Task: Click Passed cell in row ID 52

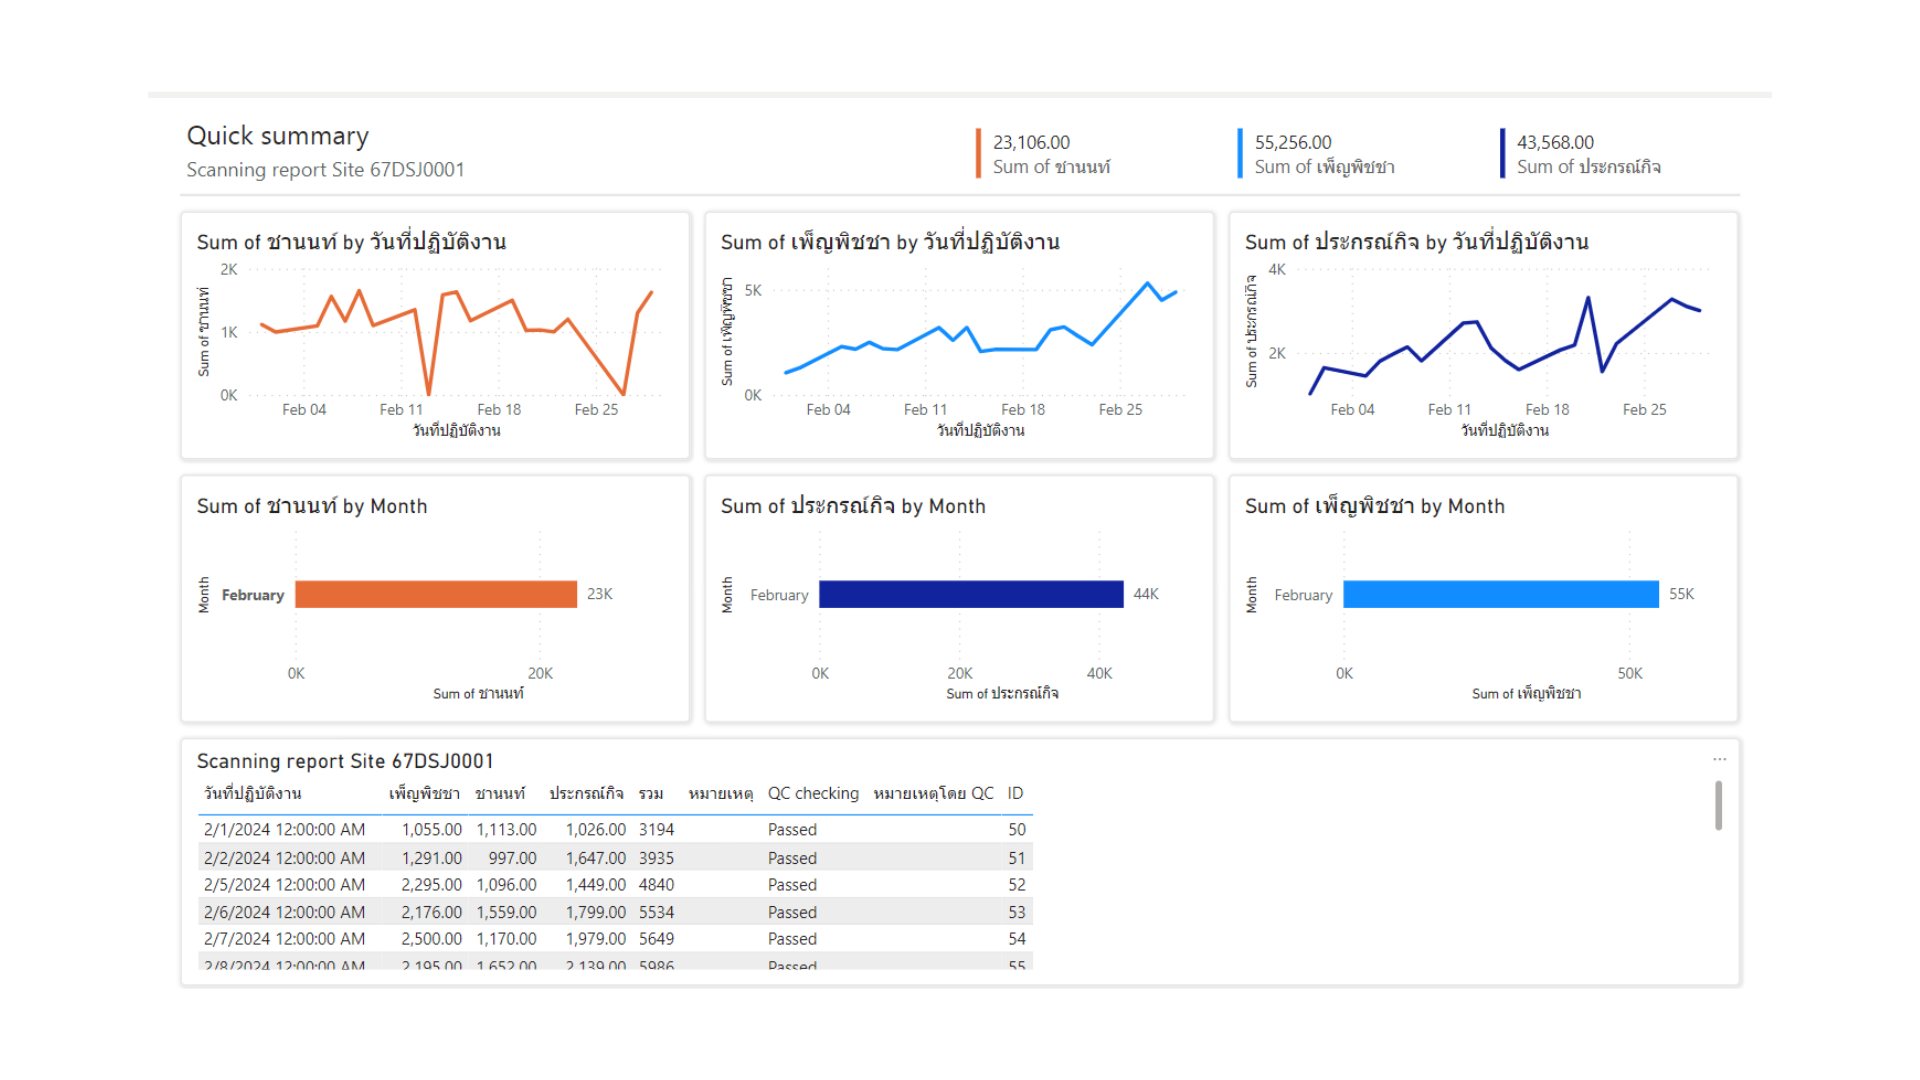Action: coord(792,885)
